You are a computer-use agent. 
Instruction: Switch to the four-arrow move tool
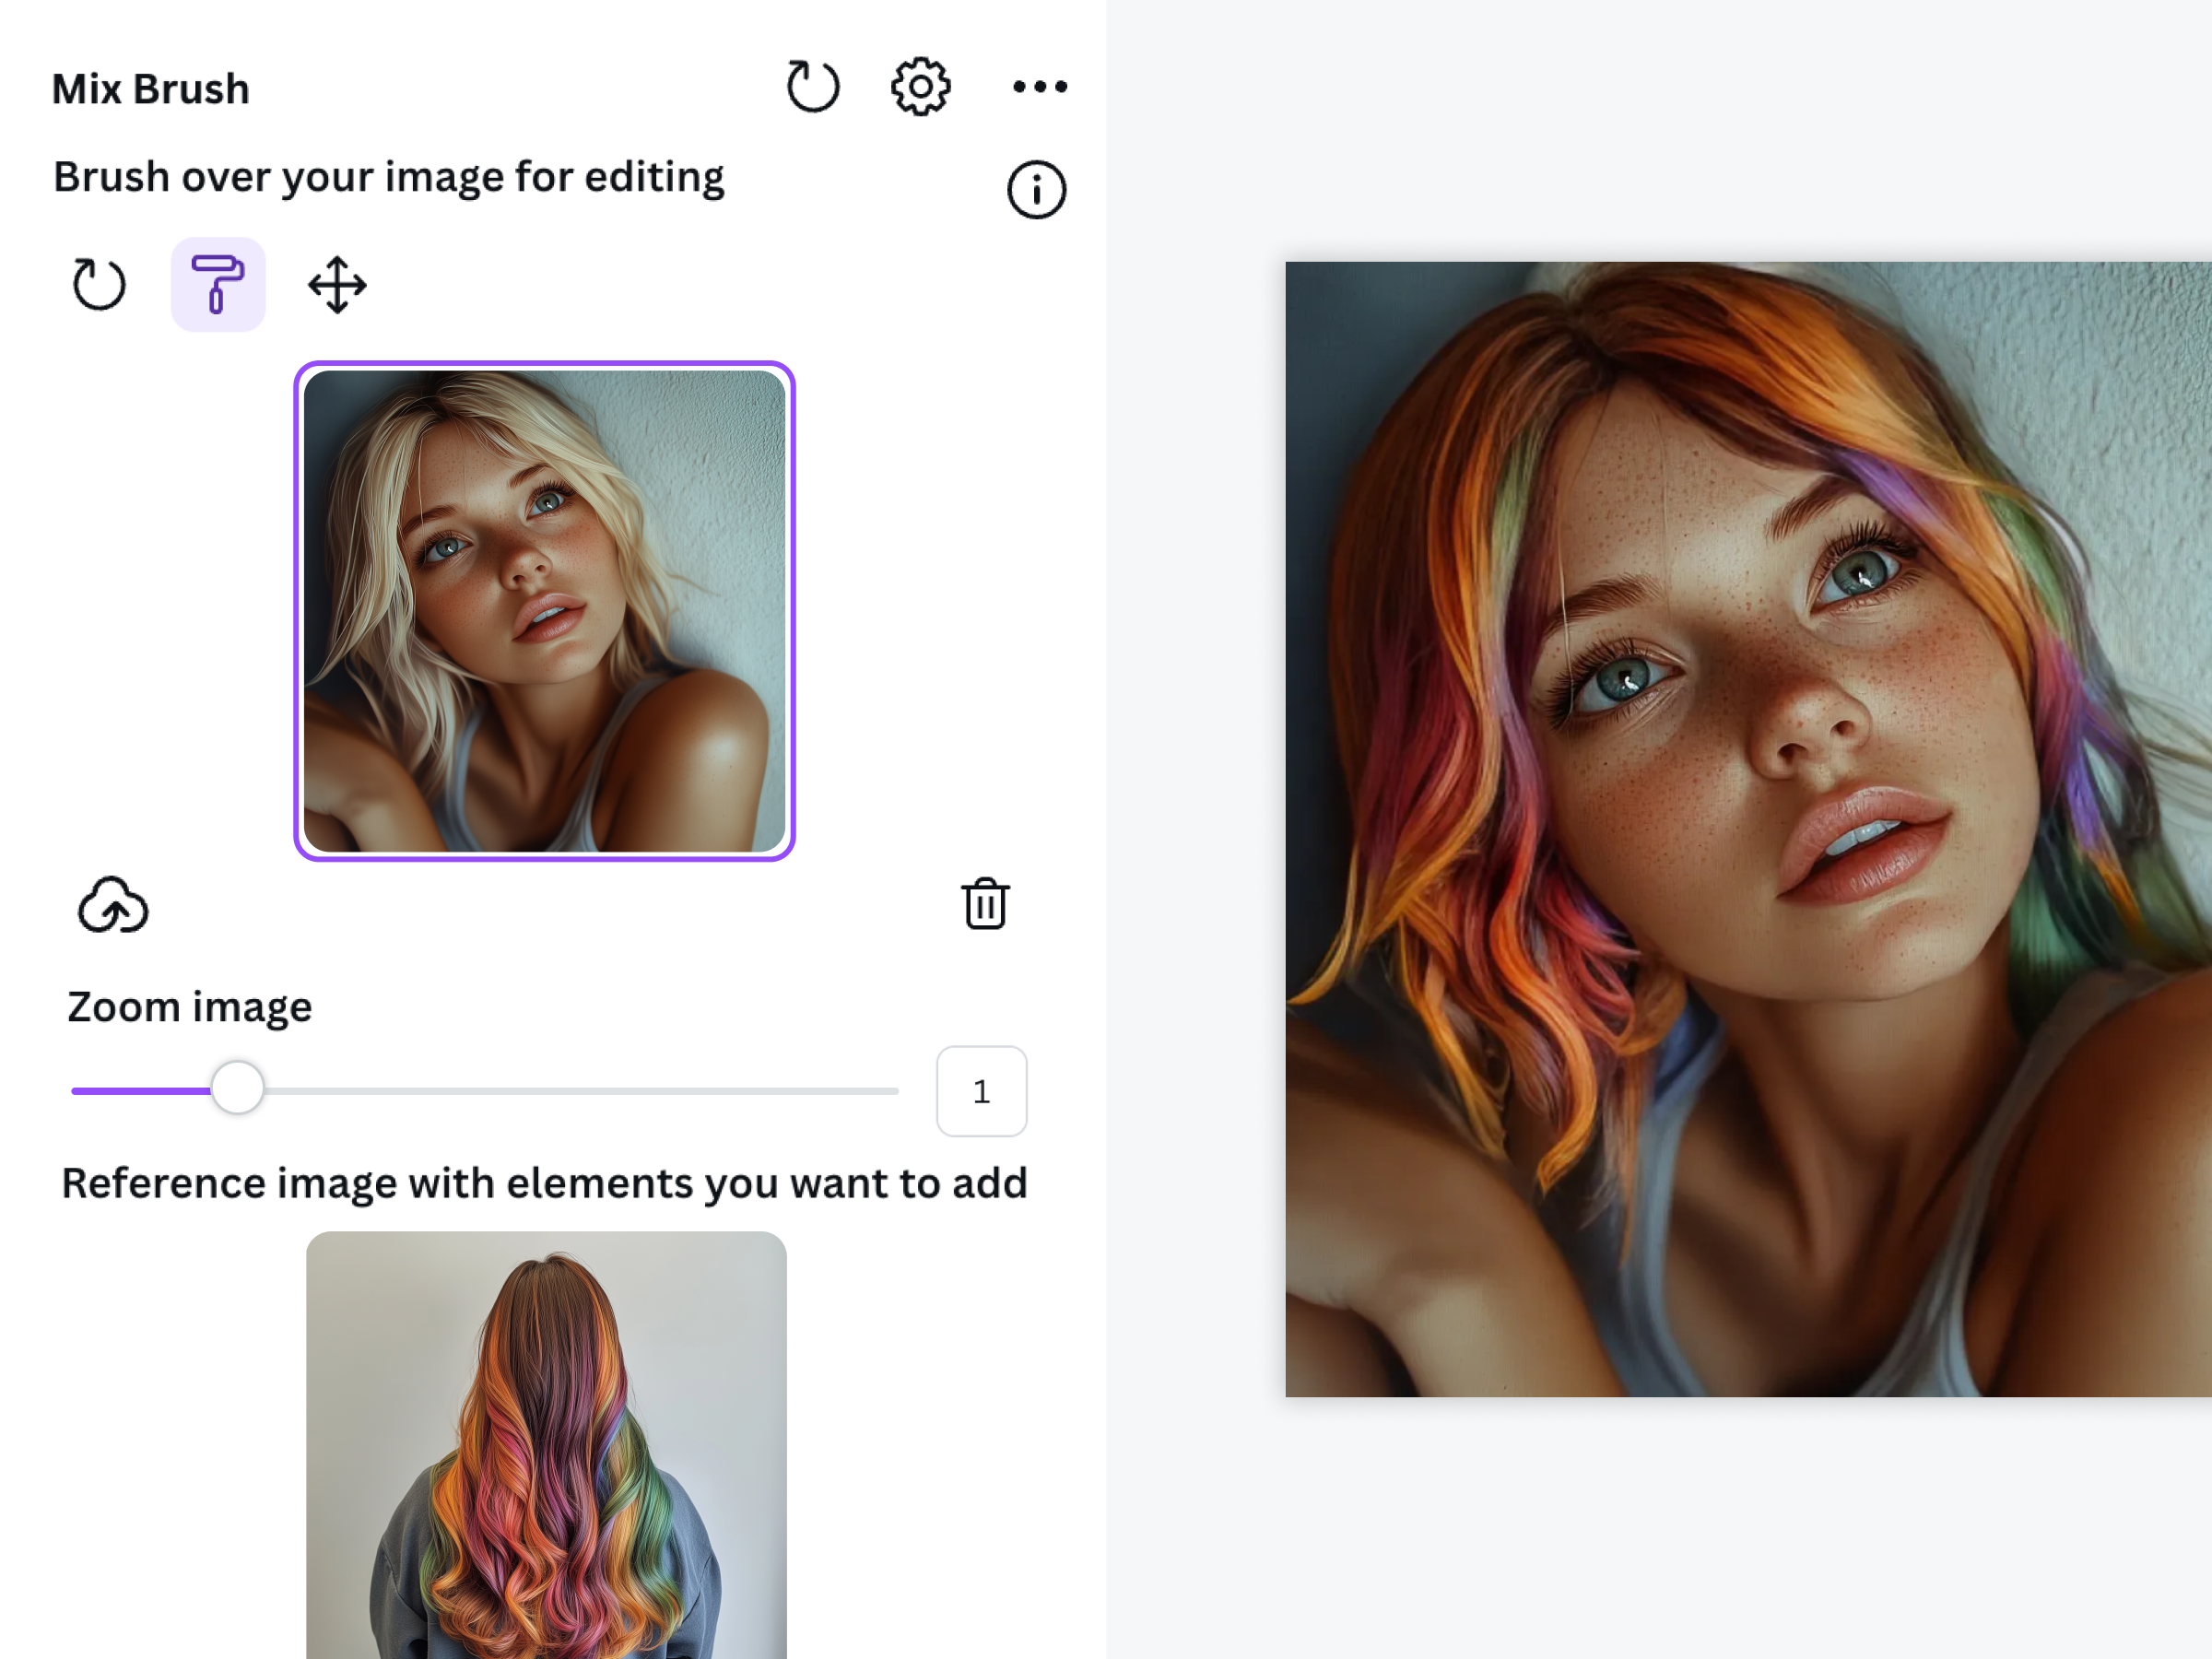(x=337, y=285)
